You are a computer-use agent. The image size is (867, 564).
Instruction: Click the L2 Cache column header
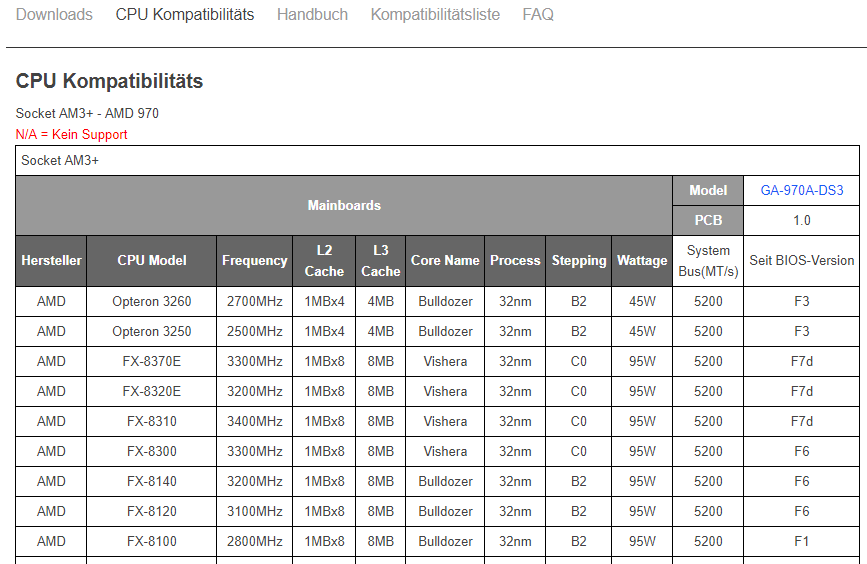(324, 260)
